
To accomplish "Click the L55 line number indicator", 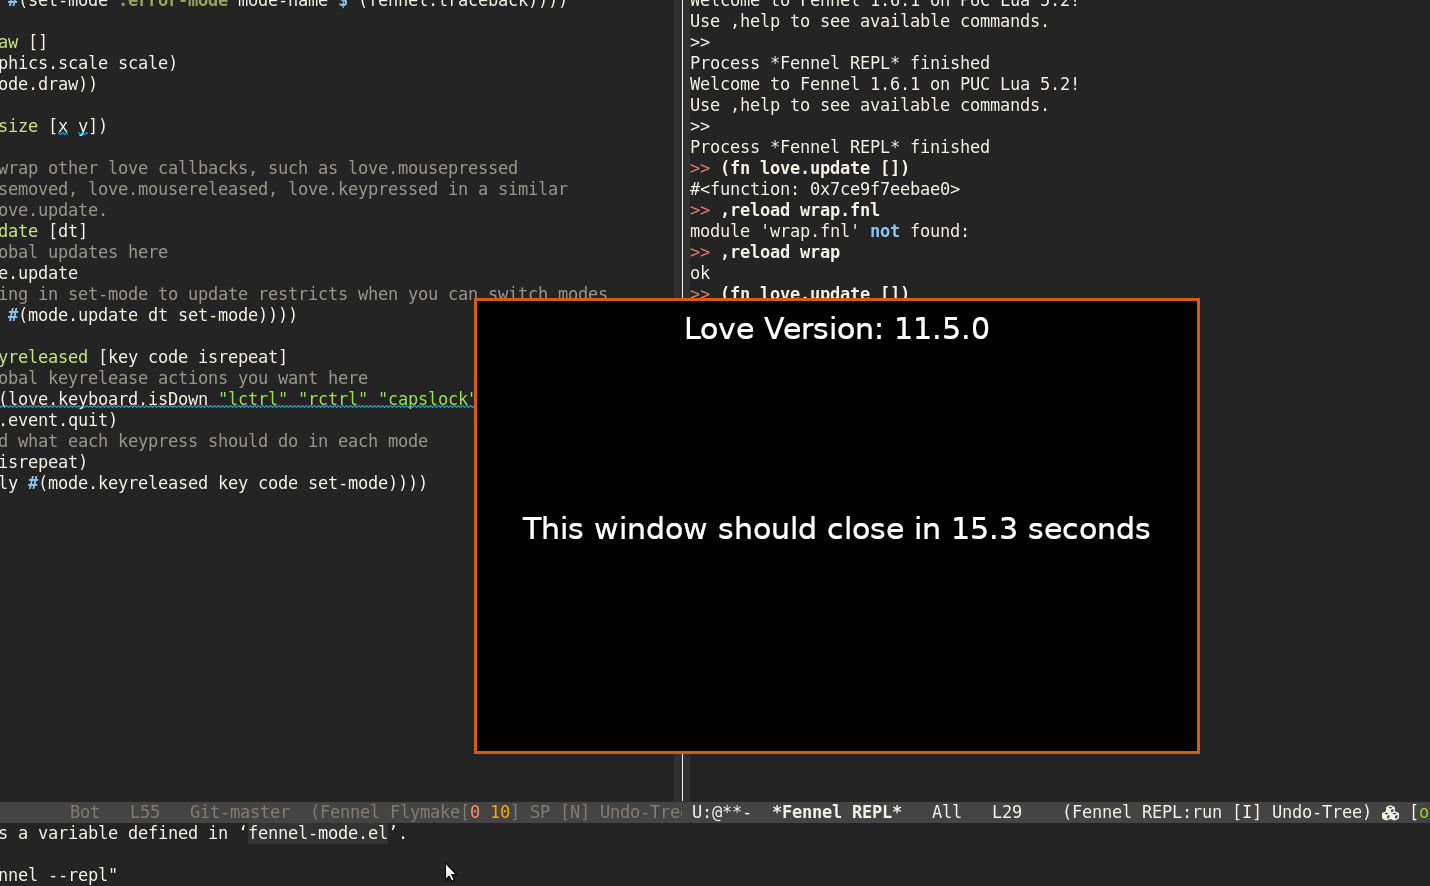I will point(145,812).
